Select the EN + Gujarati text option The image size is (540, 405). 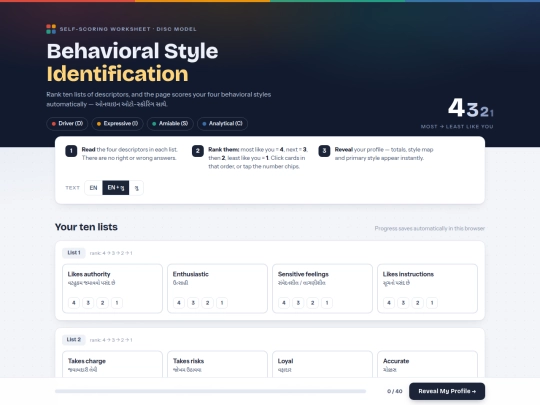click(x=116, y=188)
